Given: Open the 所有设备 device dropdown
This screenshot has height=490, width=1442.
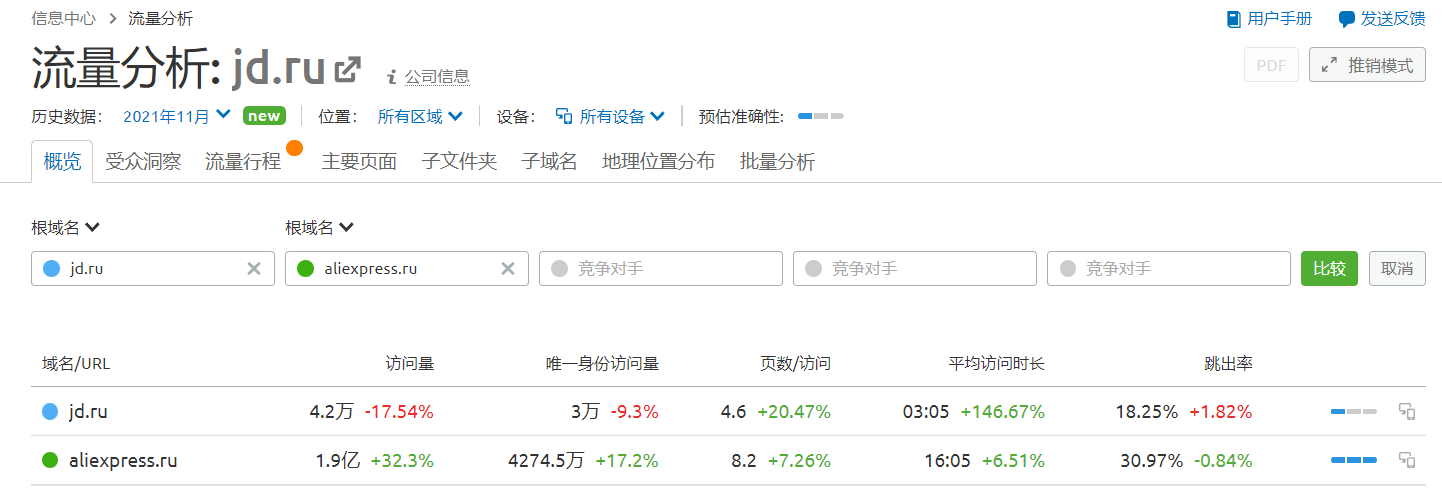Looking at the screenshot, I should [611, 116].
